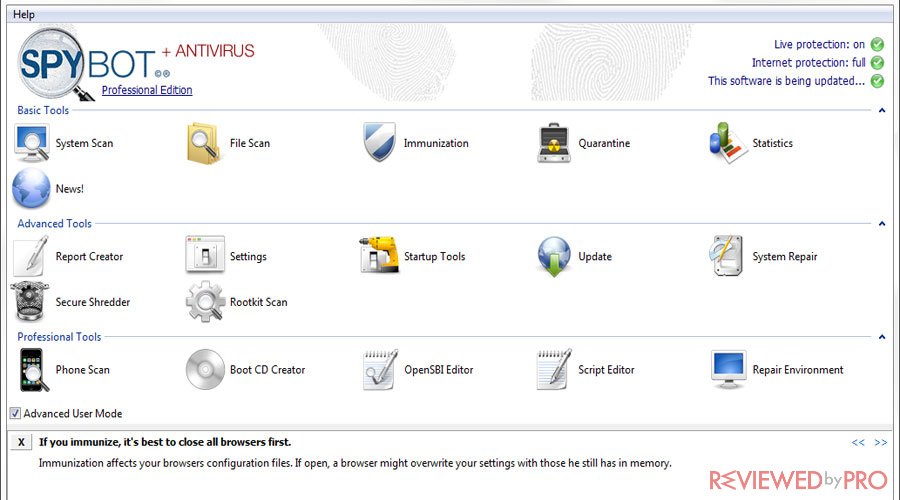The width and height of the screenshot is (900, 500).
Task: Open the Phone Scan phone icon
Action: (33, 370)
